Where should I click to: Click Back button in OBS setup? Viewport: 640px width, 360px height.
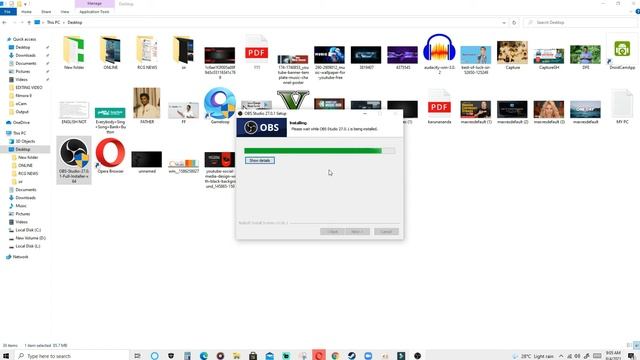332,231
